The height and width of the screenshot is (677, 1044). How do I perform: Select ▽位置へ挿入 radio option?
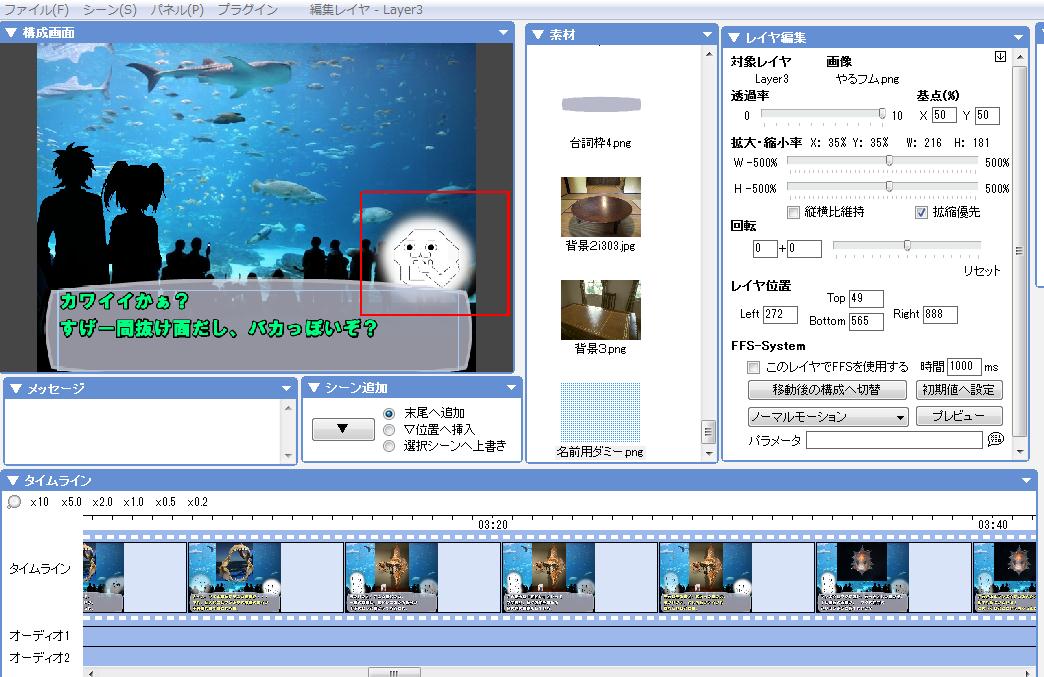(390, 430)
